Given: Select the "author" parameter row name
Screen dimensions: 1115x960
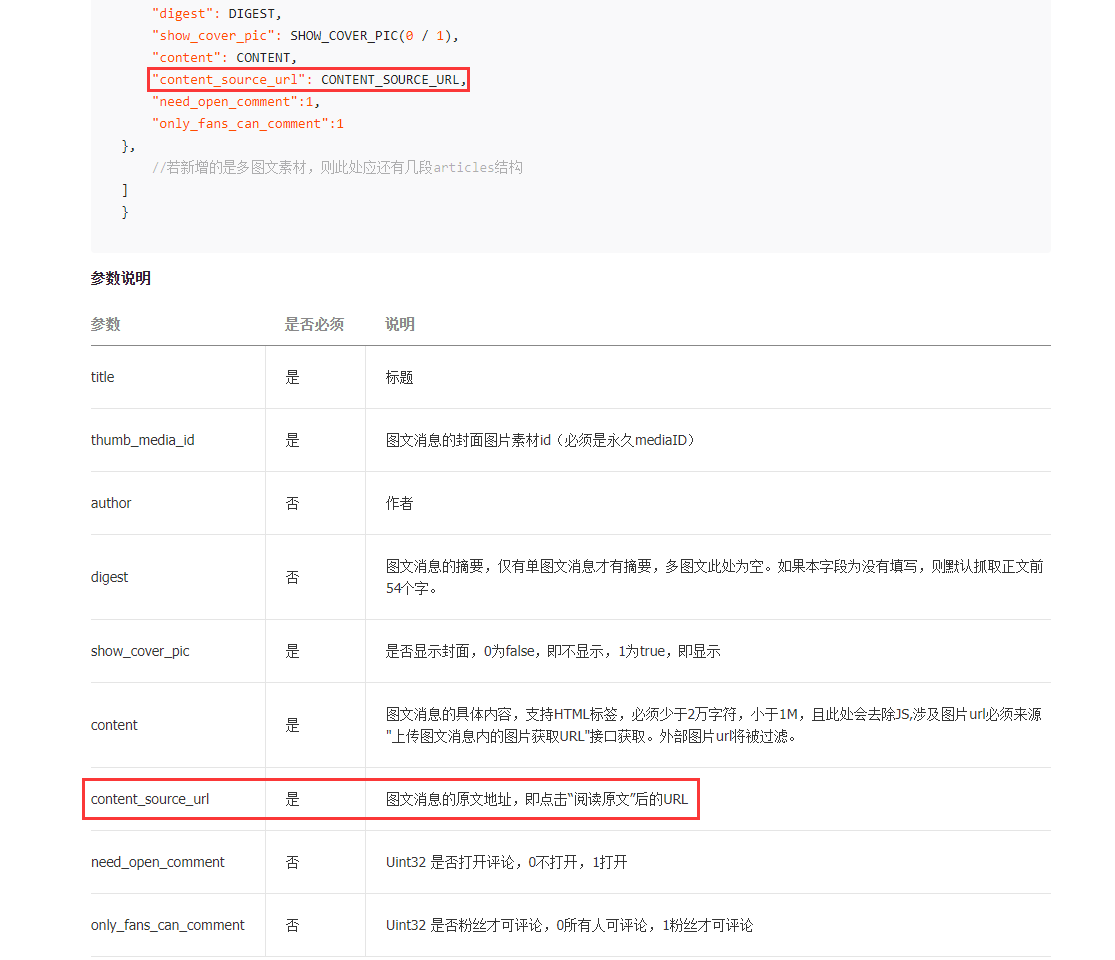Looking at the screenshot, I should pos(111,503).
